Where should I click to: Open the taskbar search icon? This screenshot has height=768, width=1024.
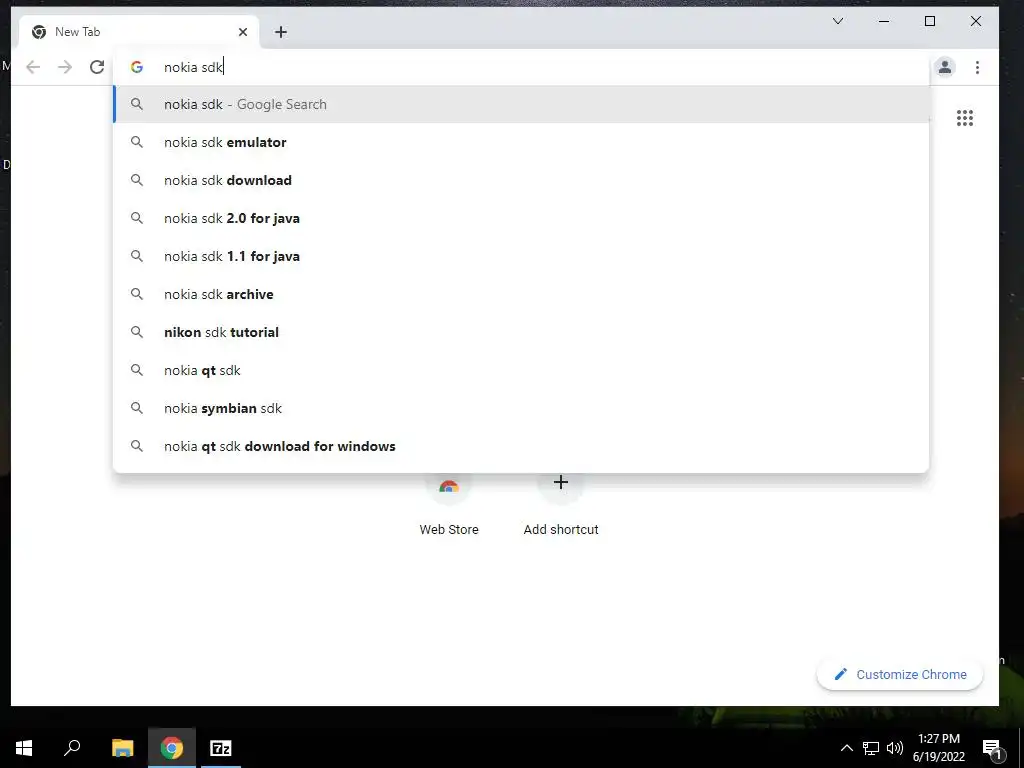click(x=72, y=748)
